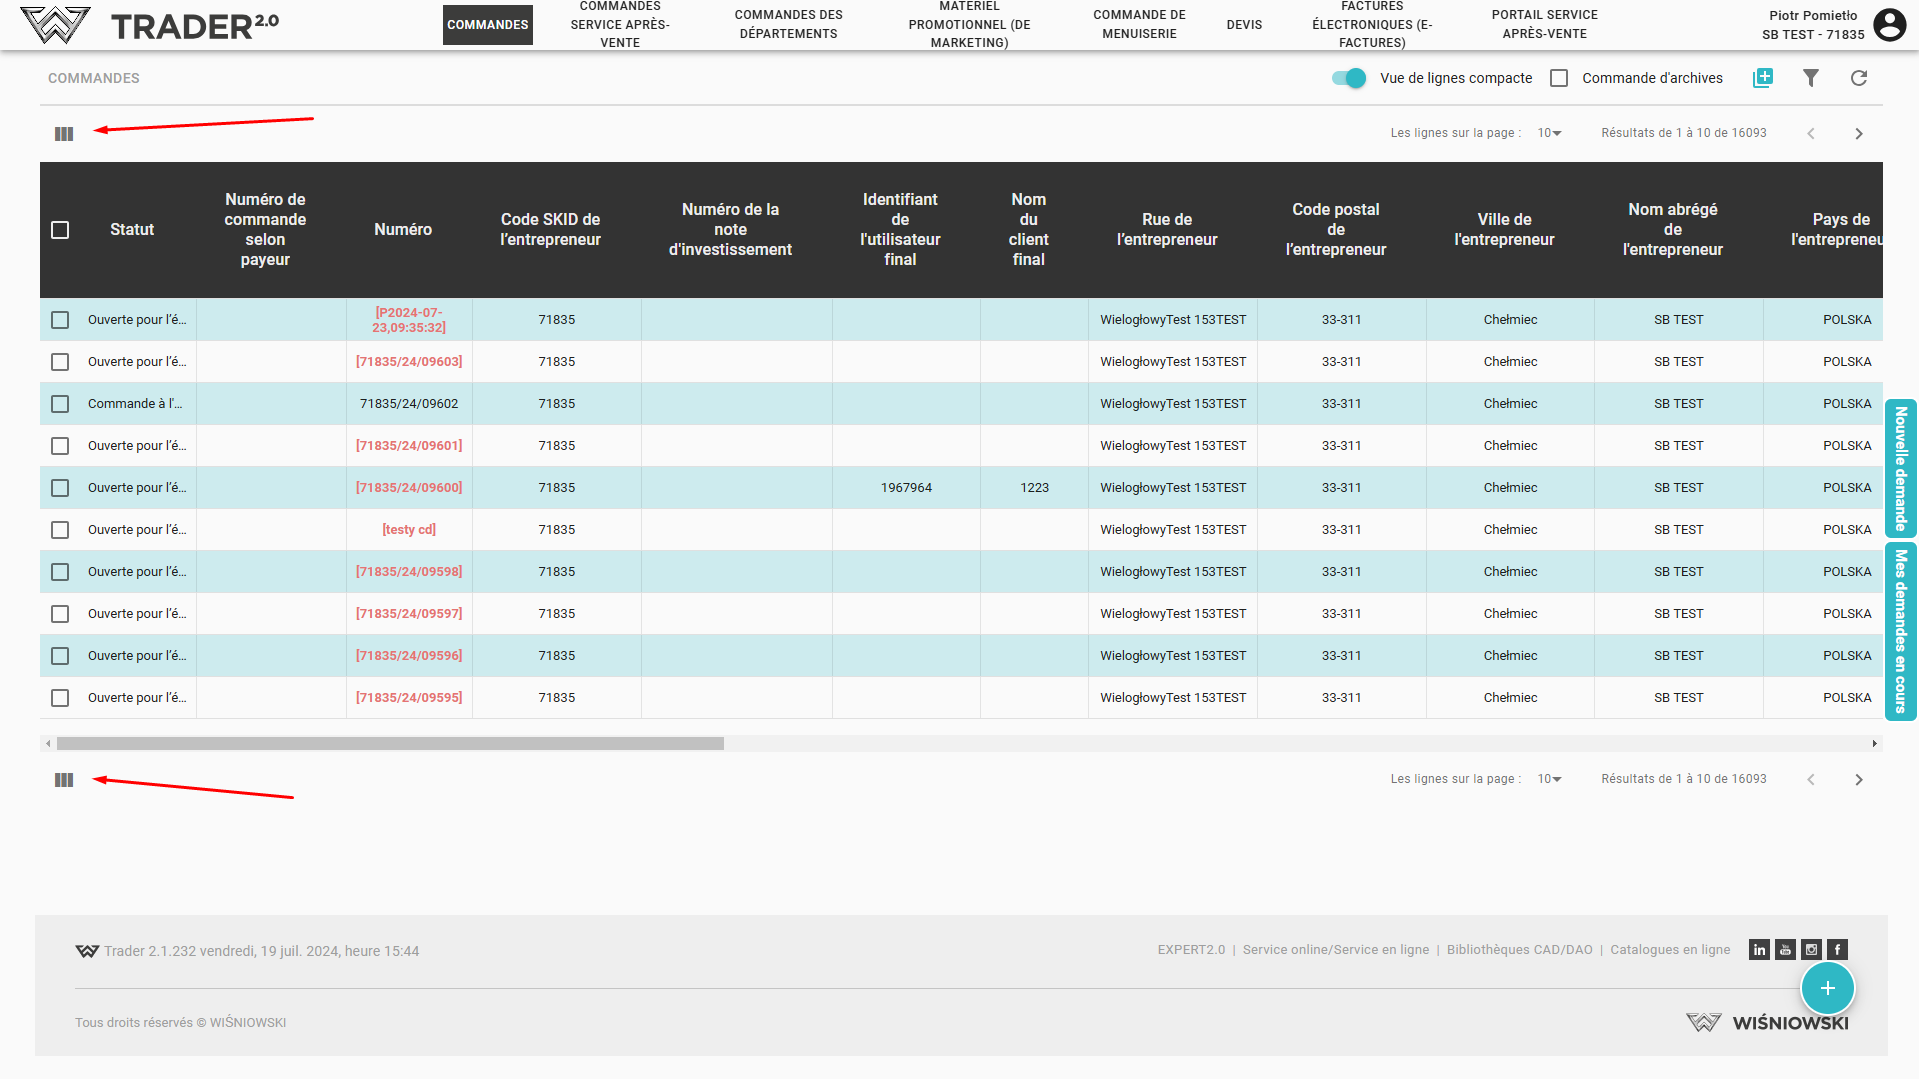Click the floating plus action button
This screenshot has height=1079, width=1919.
[x=1827, y=988]
